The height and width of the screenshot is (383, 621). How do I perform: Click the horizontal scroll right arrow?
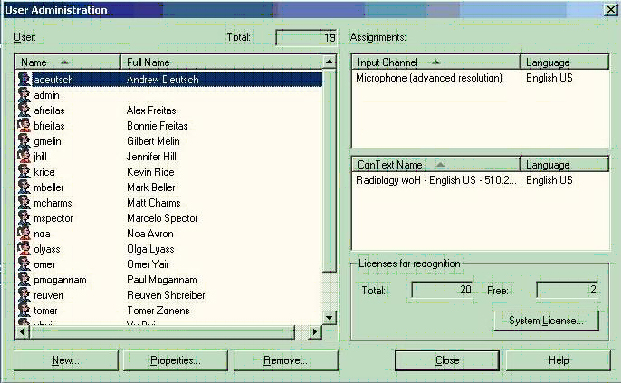coord(315,332)
